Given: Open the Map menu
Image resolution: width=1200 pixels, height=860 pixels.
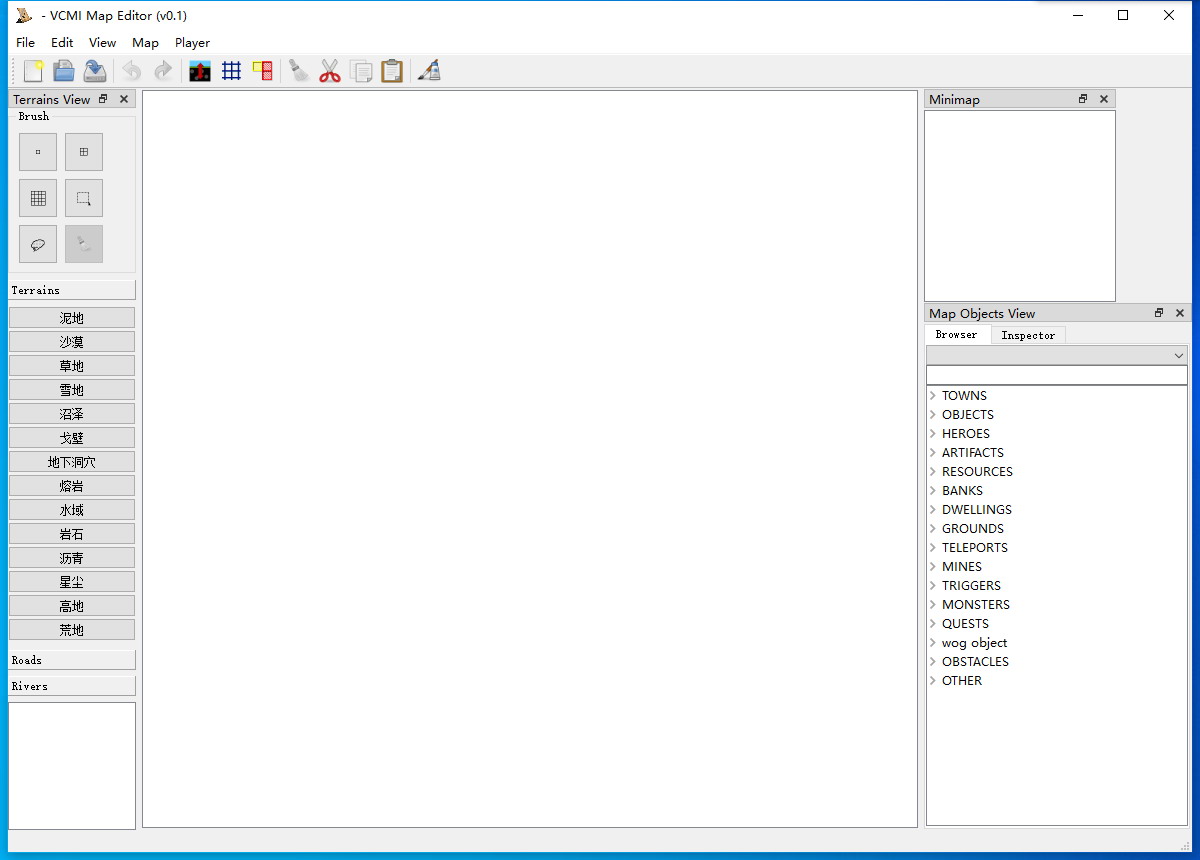Looking at the screenshot, I should tap(145, 43).
